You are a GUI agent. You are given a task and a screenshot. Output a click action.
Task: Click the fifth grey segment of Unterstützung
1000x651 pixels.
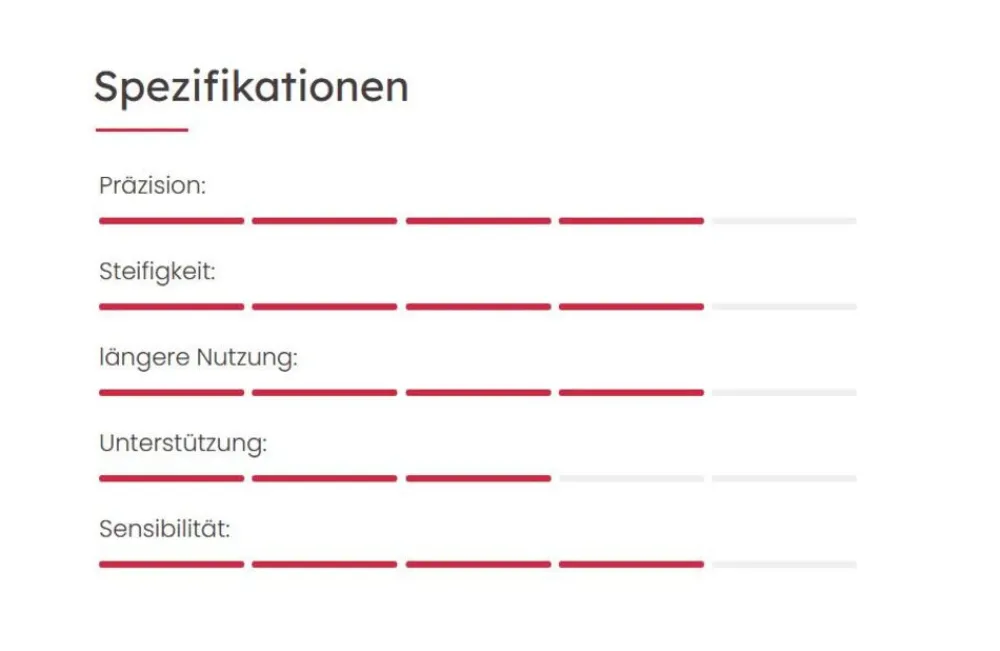784,479
